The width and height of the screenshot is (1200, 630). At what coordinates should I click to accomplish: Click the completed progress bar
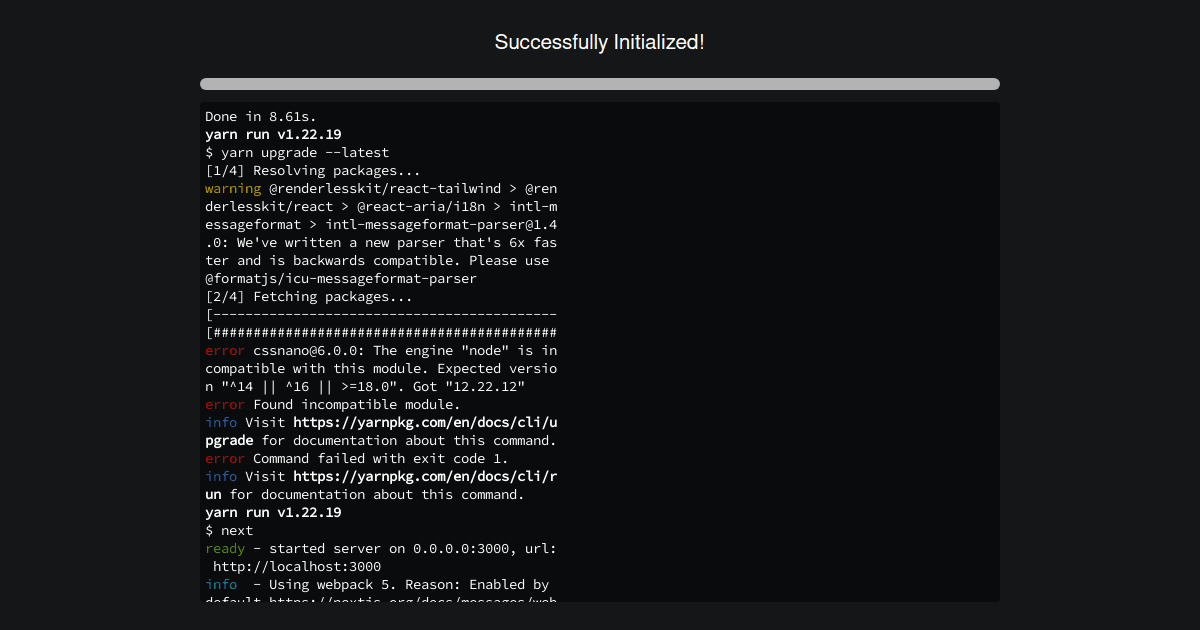(x=599, y=84)
